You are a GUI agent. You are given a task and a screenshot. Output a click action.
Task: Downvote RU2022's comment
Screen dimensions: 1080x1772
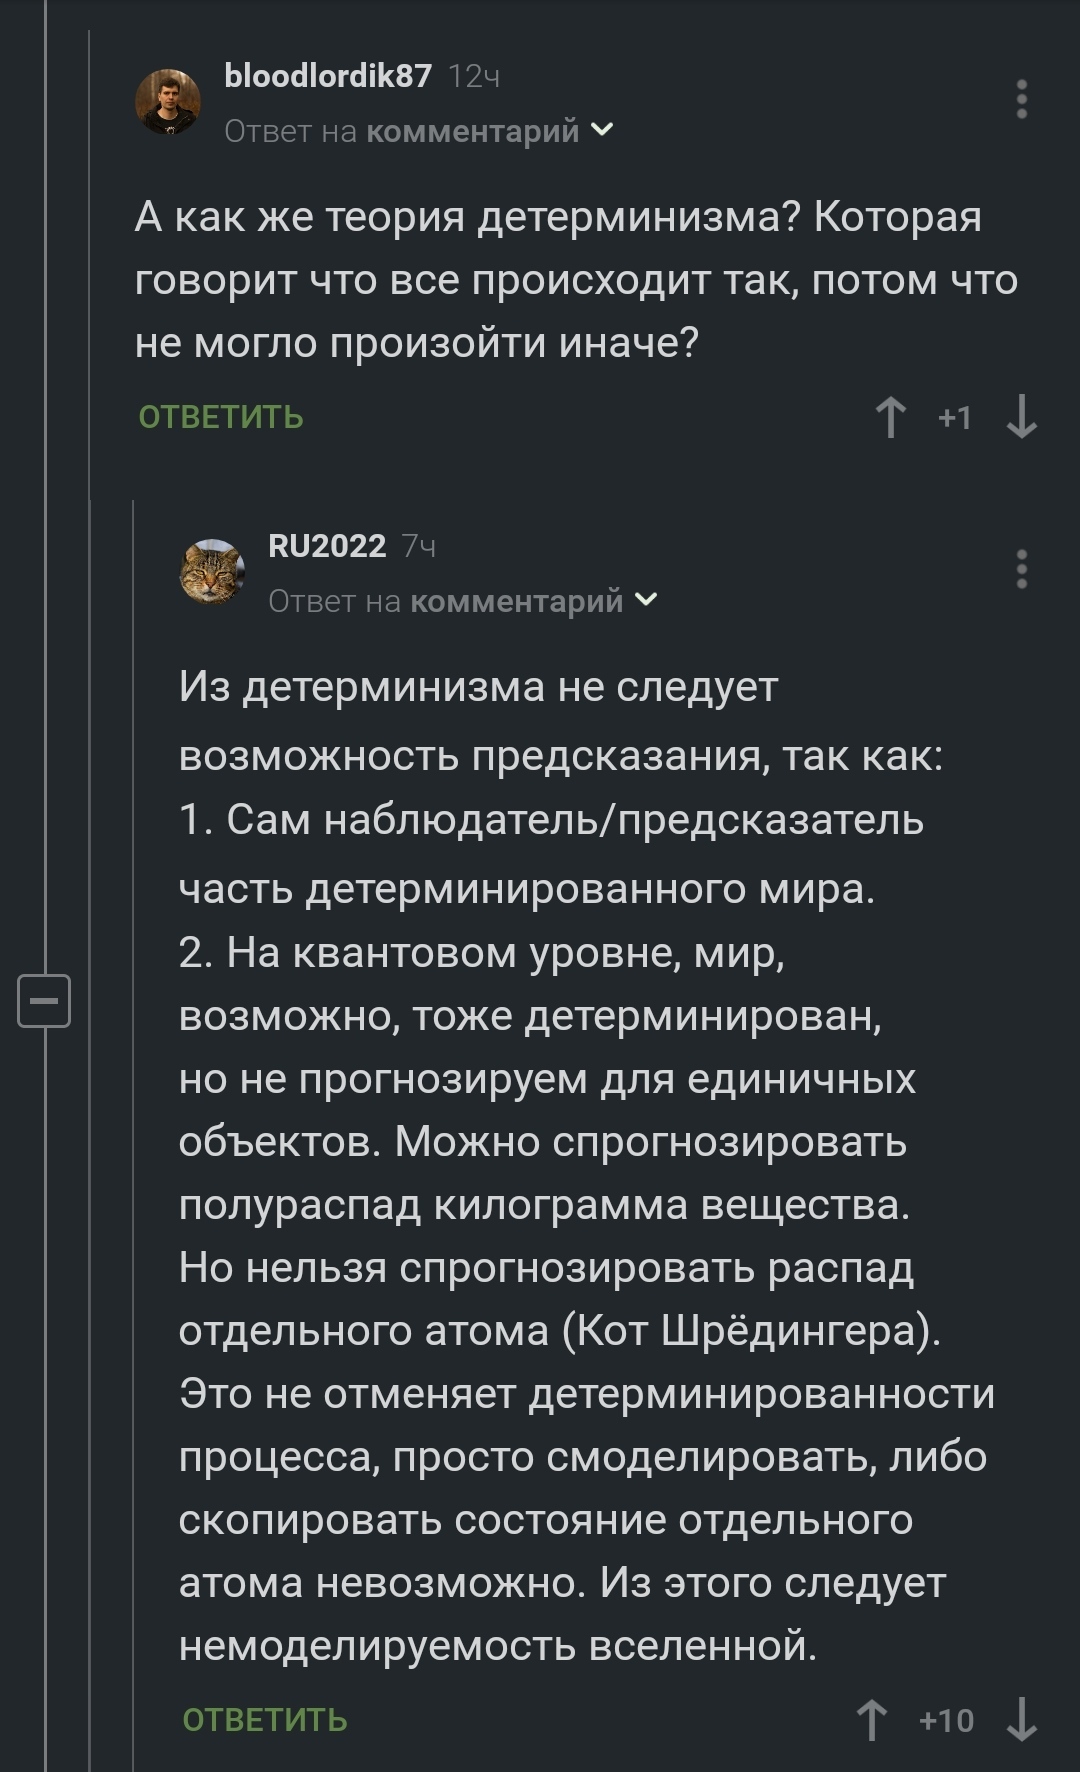point(1021,1720)
